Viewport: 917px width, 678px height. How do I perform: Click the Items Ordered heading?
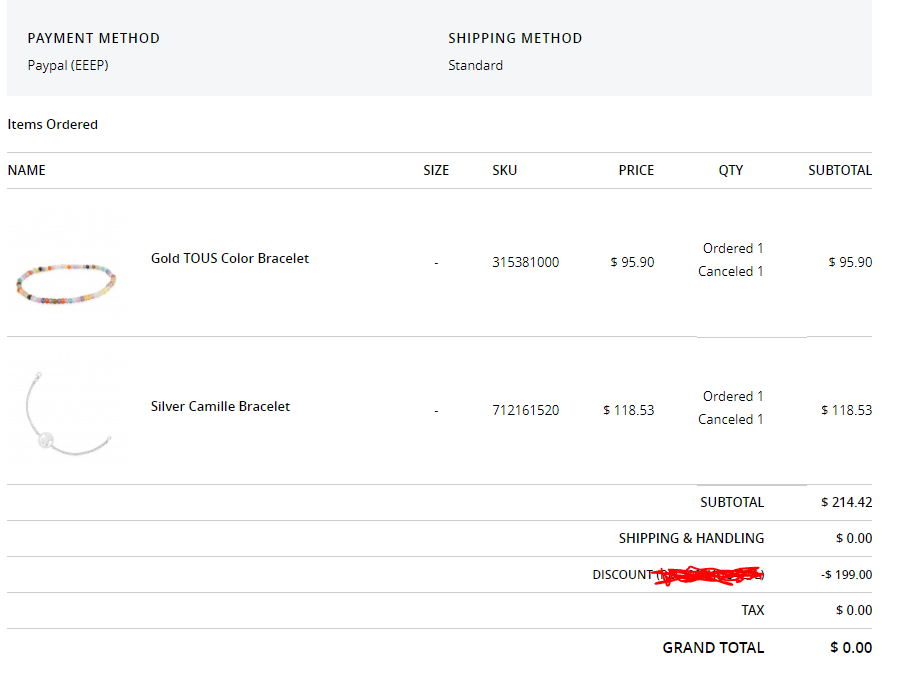tap(53, 124)
